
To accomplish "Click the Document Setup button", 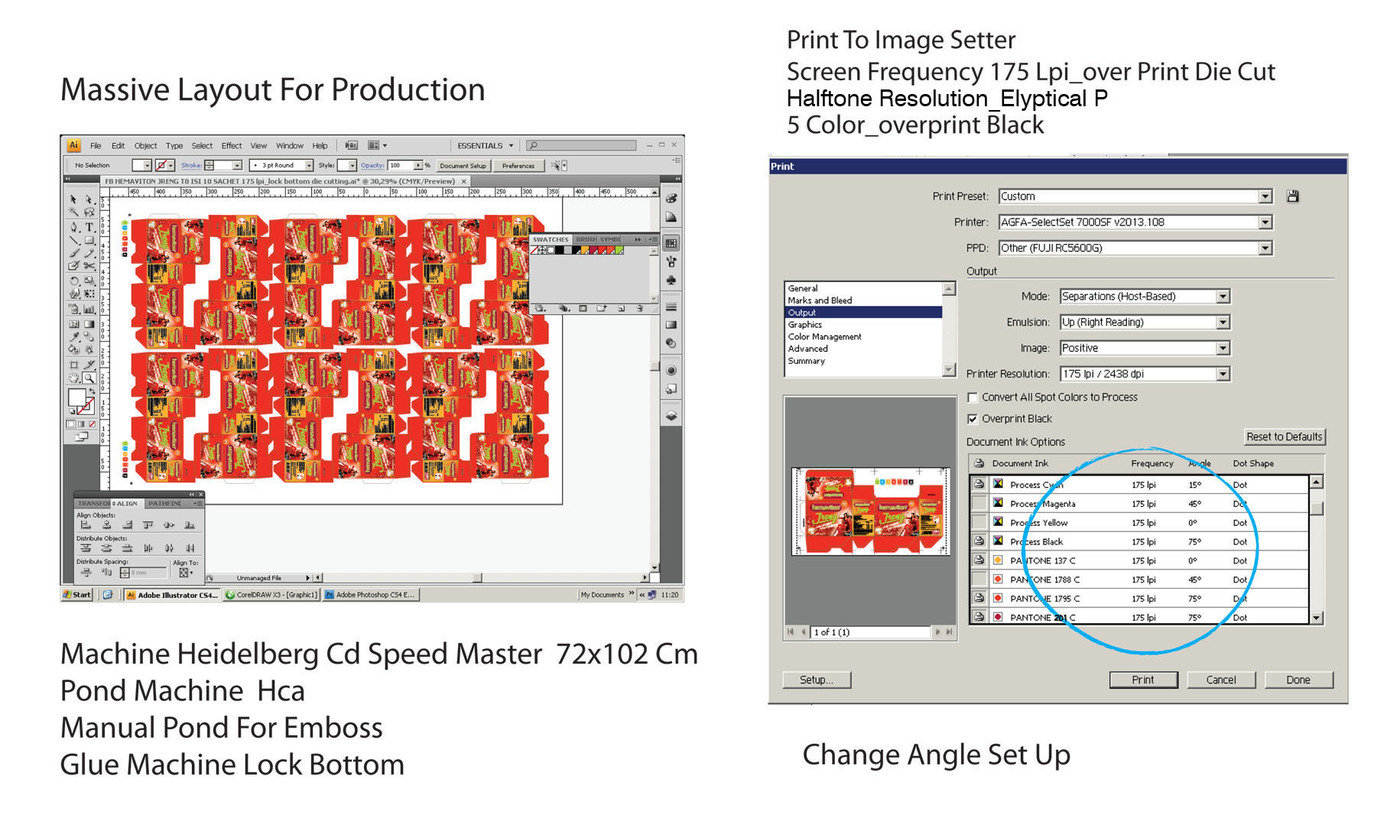I will pyautogui.click(x=463, y=166).
